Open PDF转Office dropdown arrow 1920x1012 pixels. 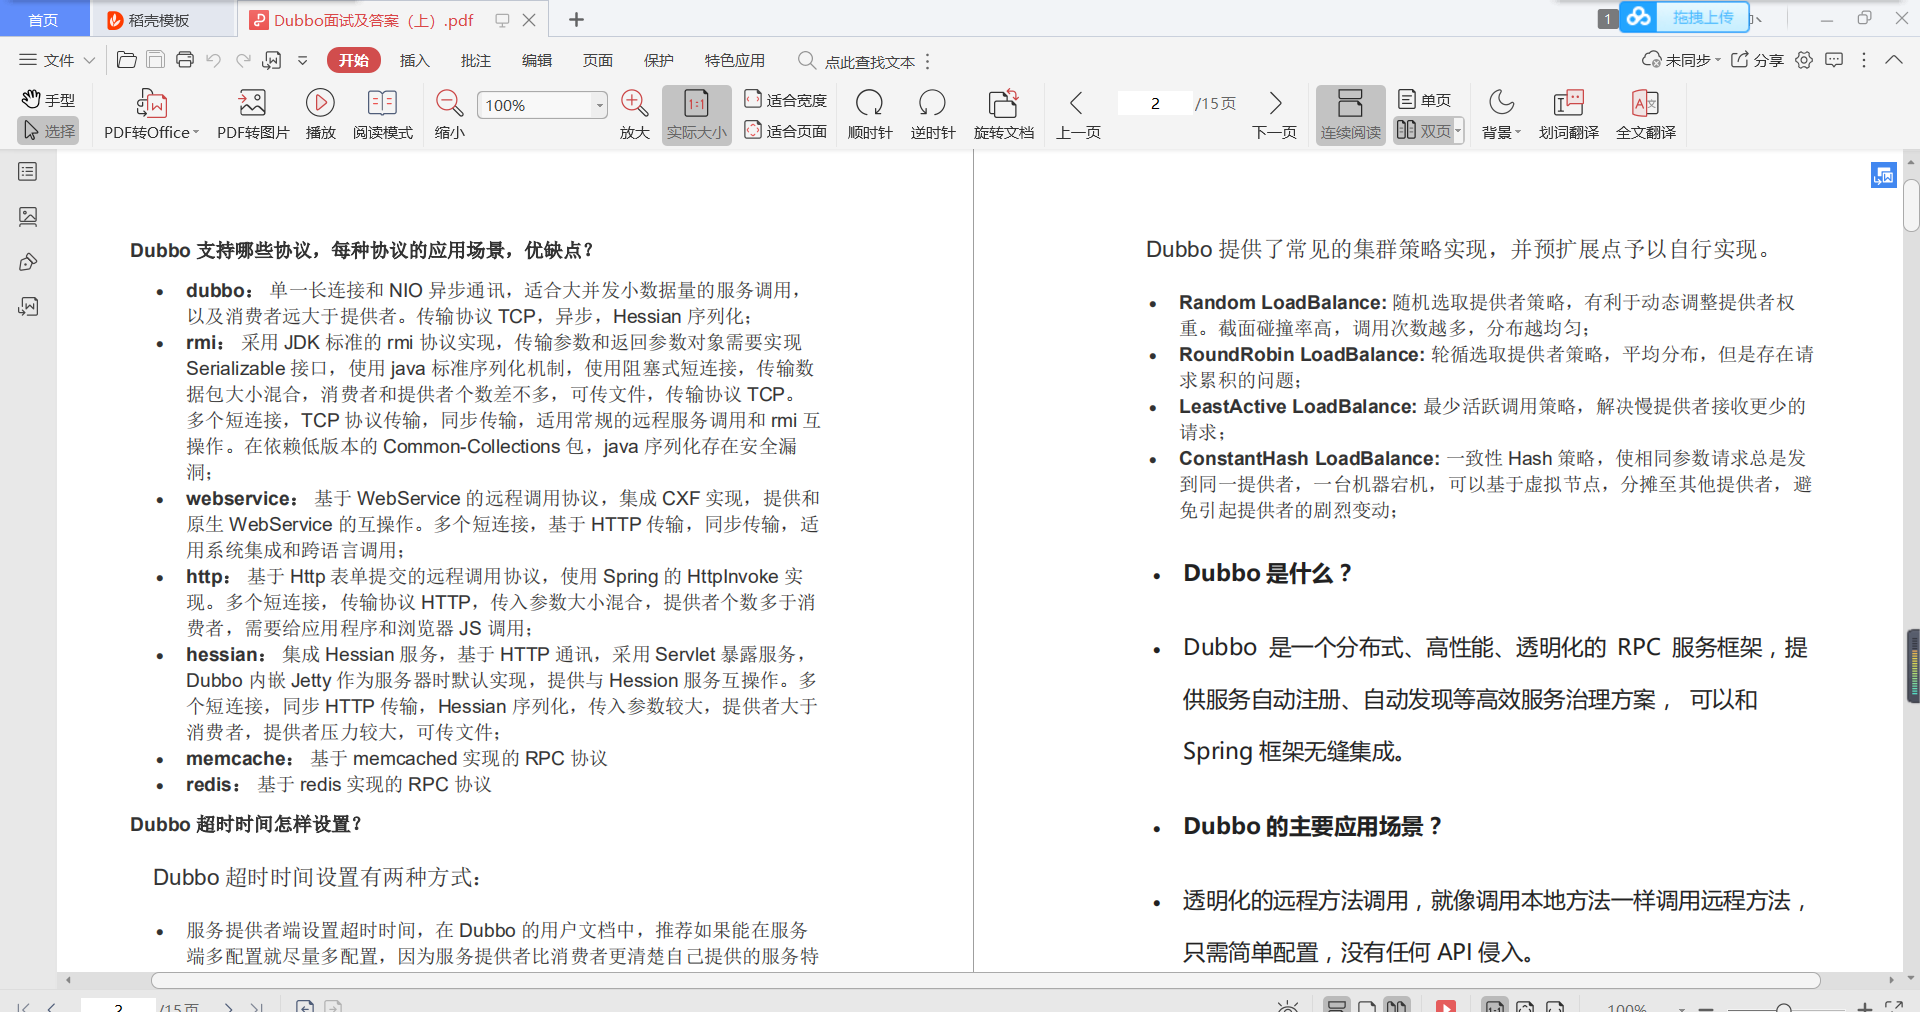(x=196, y=132)
